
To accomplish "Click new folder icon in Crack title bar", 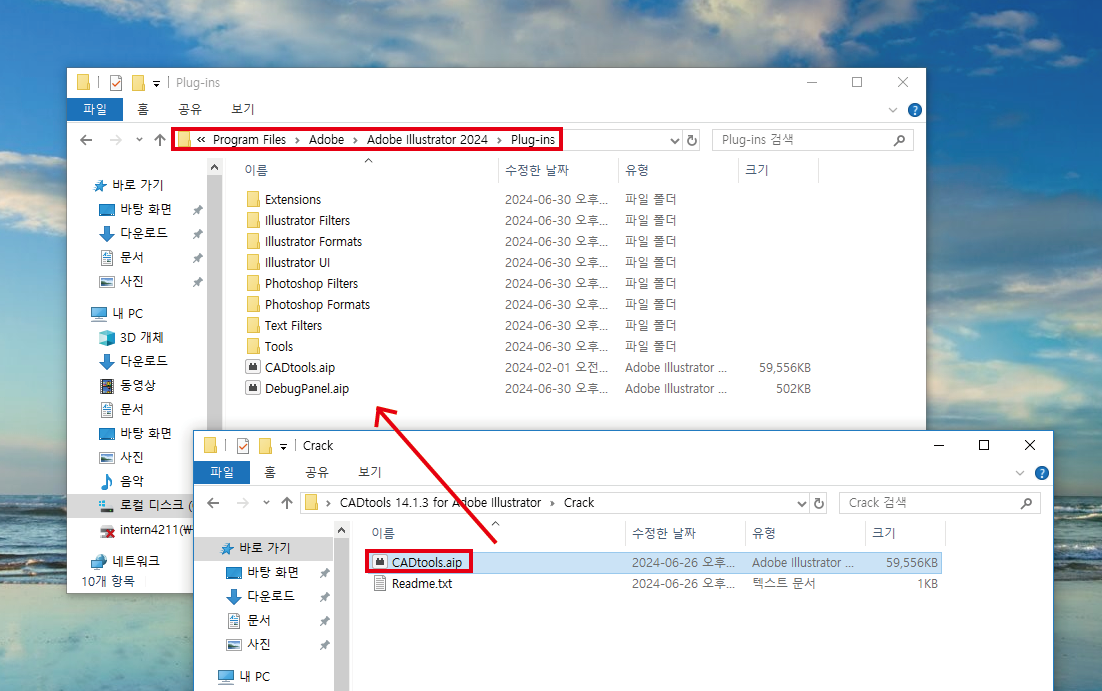I will [x=265, y=446].
